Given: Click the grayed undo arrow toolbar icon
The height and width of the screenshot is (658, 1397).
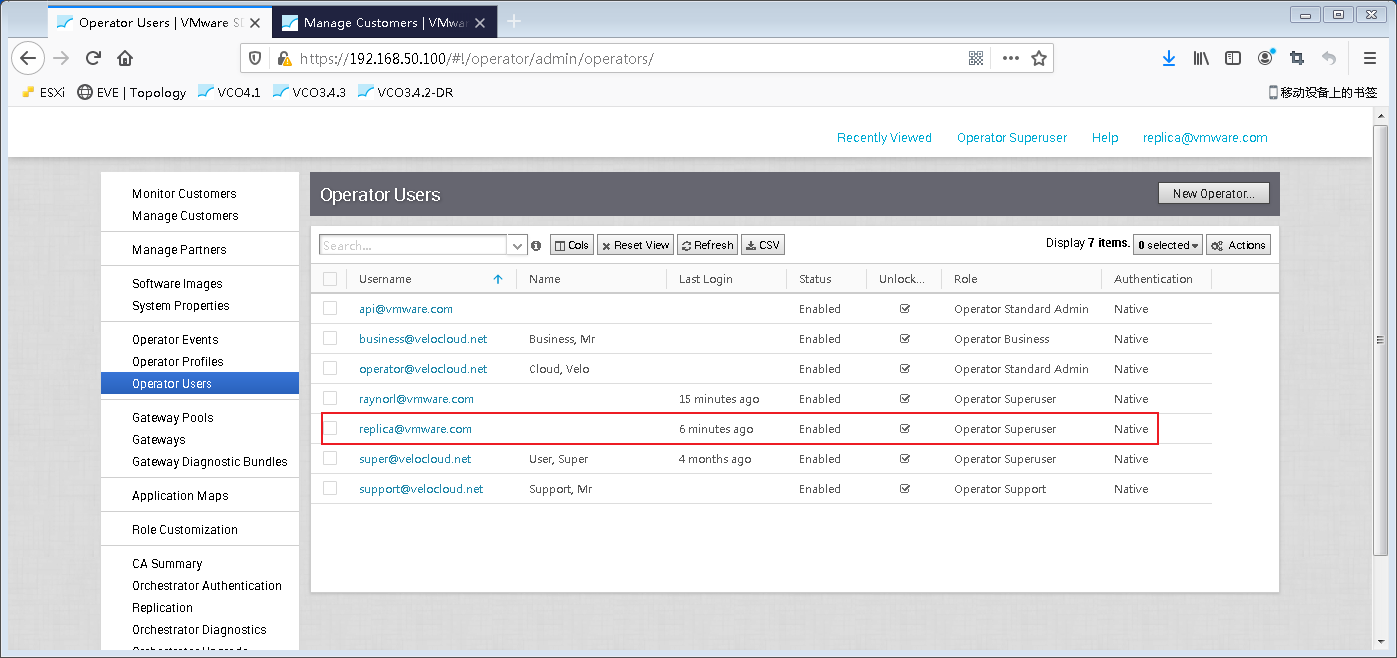Looking at the screenshot, I should (x=1329, y=58).
